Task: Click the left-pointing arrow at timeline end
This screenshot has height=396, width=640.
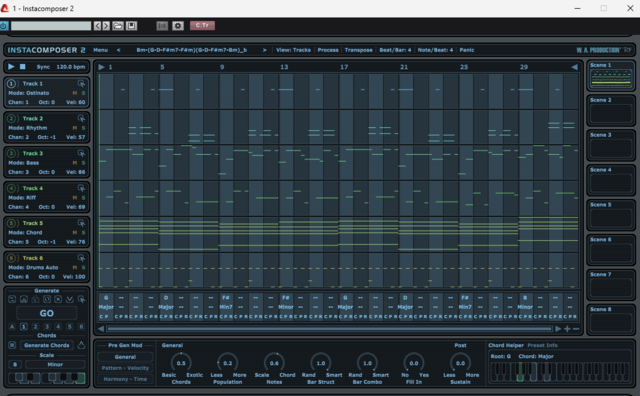Action: pyautogui.click(x=574, y=67)
